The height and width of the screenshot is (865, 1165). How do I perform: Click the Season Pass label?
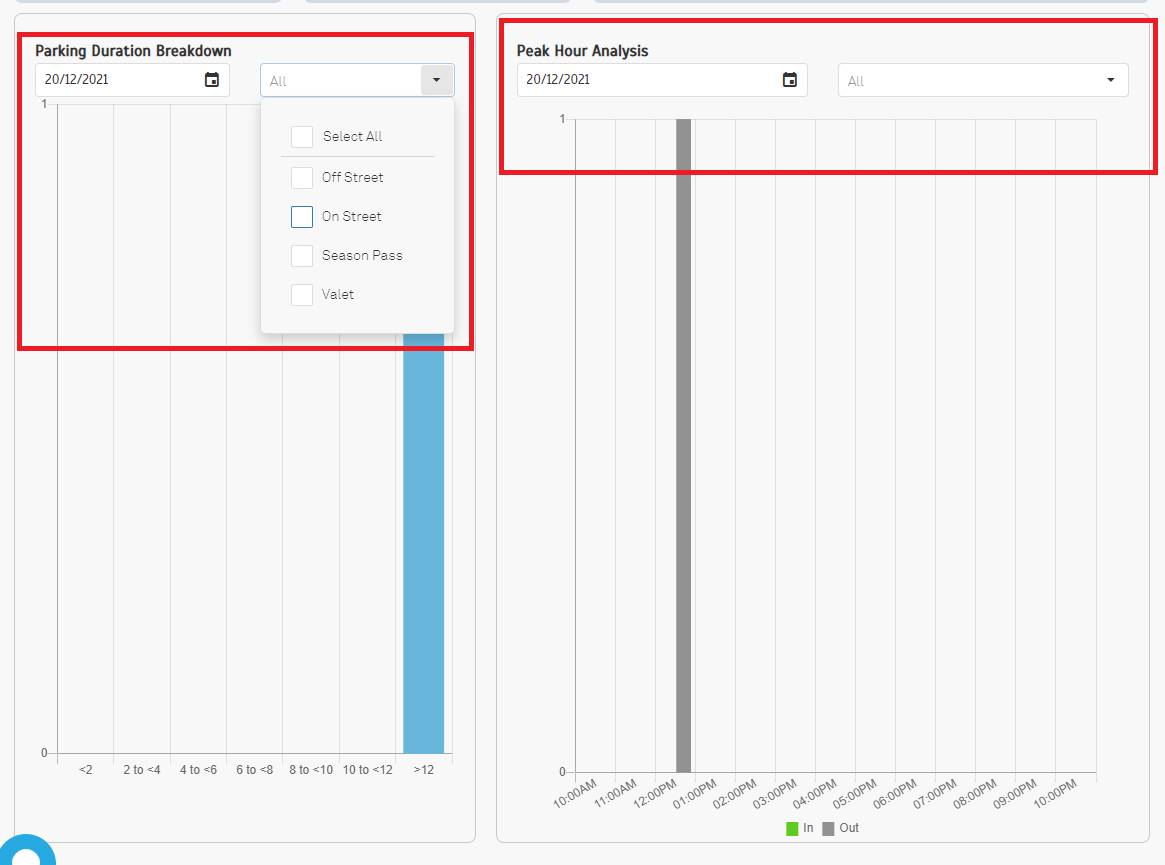click(362, 256)
